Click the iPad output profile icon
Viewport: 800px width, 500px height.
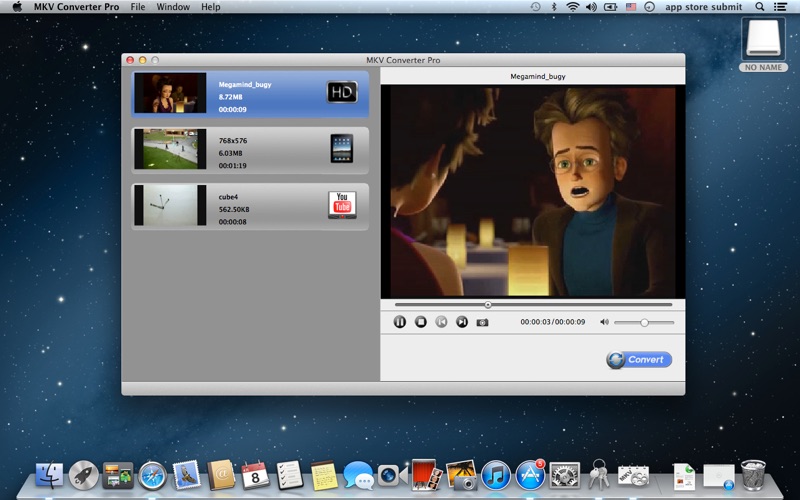(x=342, y=148)
